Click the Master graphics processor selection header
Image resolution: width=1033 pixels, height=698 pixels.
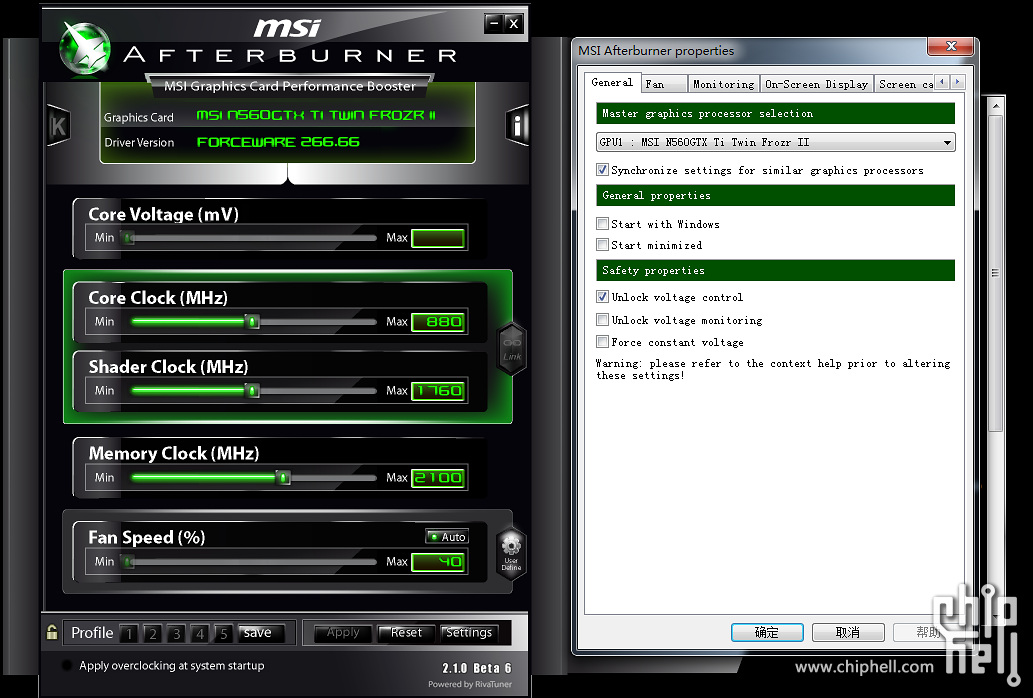click(775, 113)
